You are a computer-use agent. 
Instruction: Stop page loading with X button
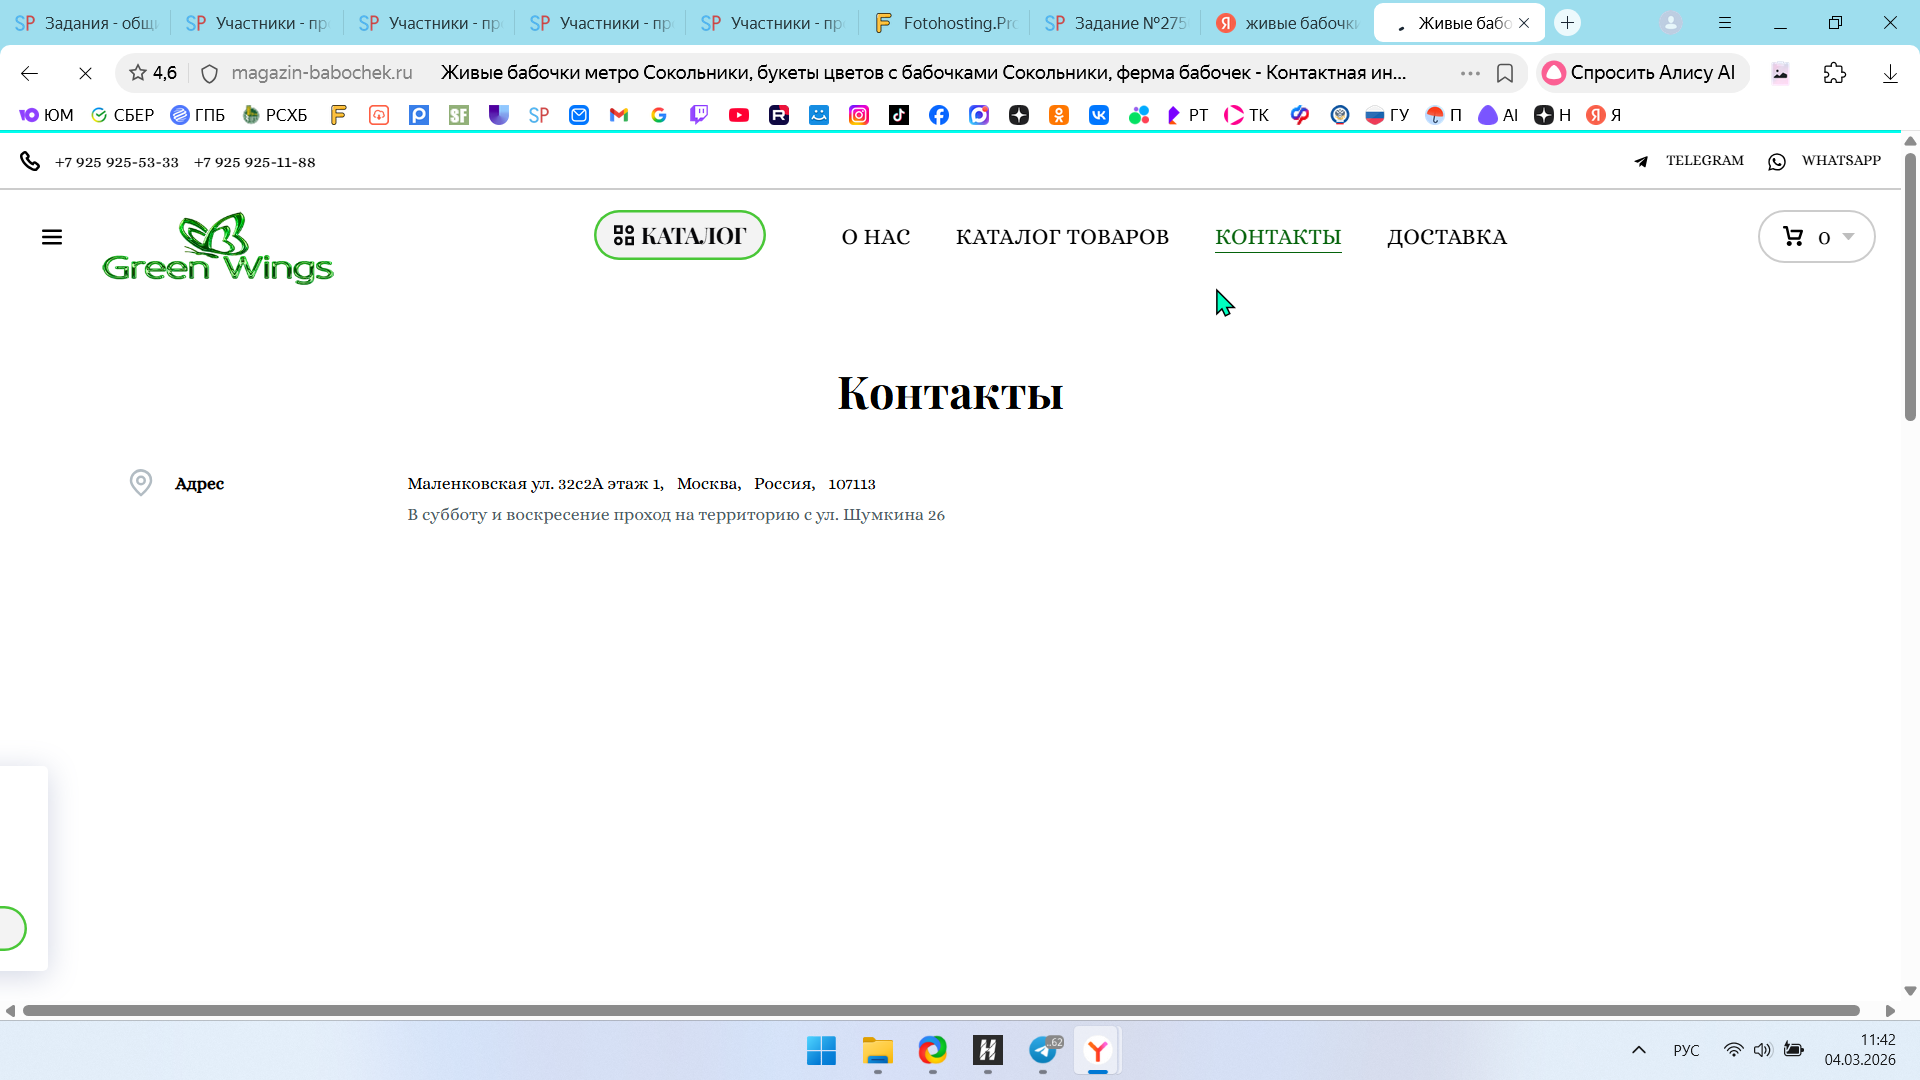point(85,73)
